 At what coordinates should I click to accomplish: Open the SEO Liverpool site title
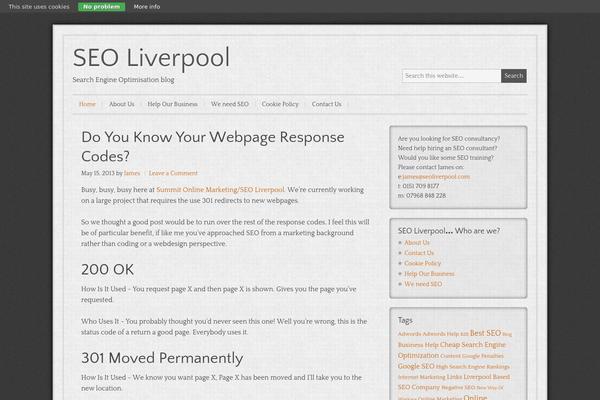151,58
